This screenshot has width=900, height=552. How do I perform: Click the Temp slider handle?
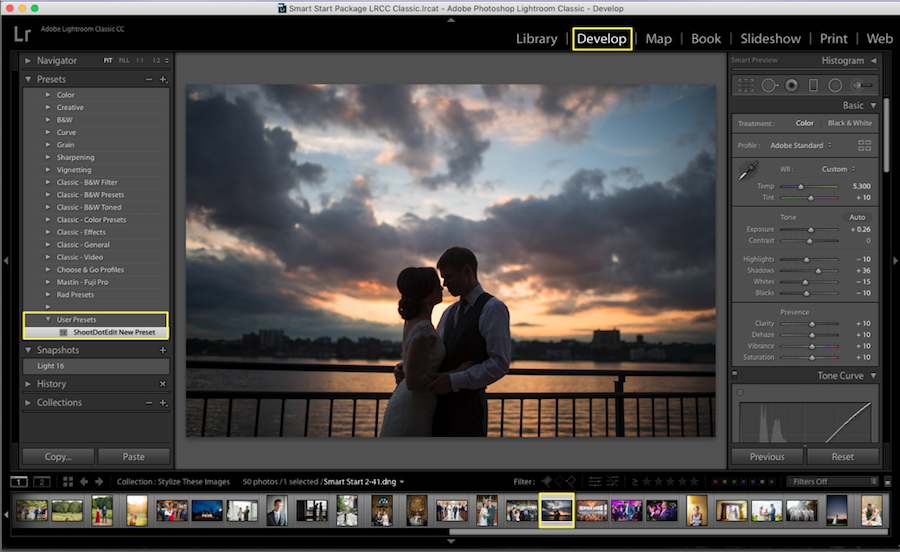[801, 186]
